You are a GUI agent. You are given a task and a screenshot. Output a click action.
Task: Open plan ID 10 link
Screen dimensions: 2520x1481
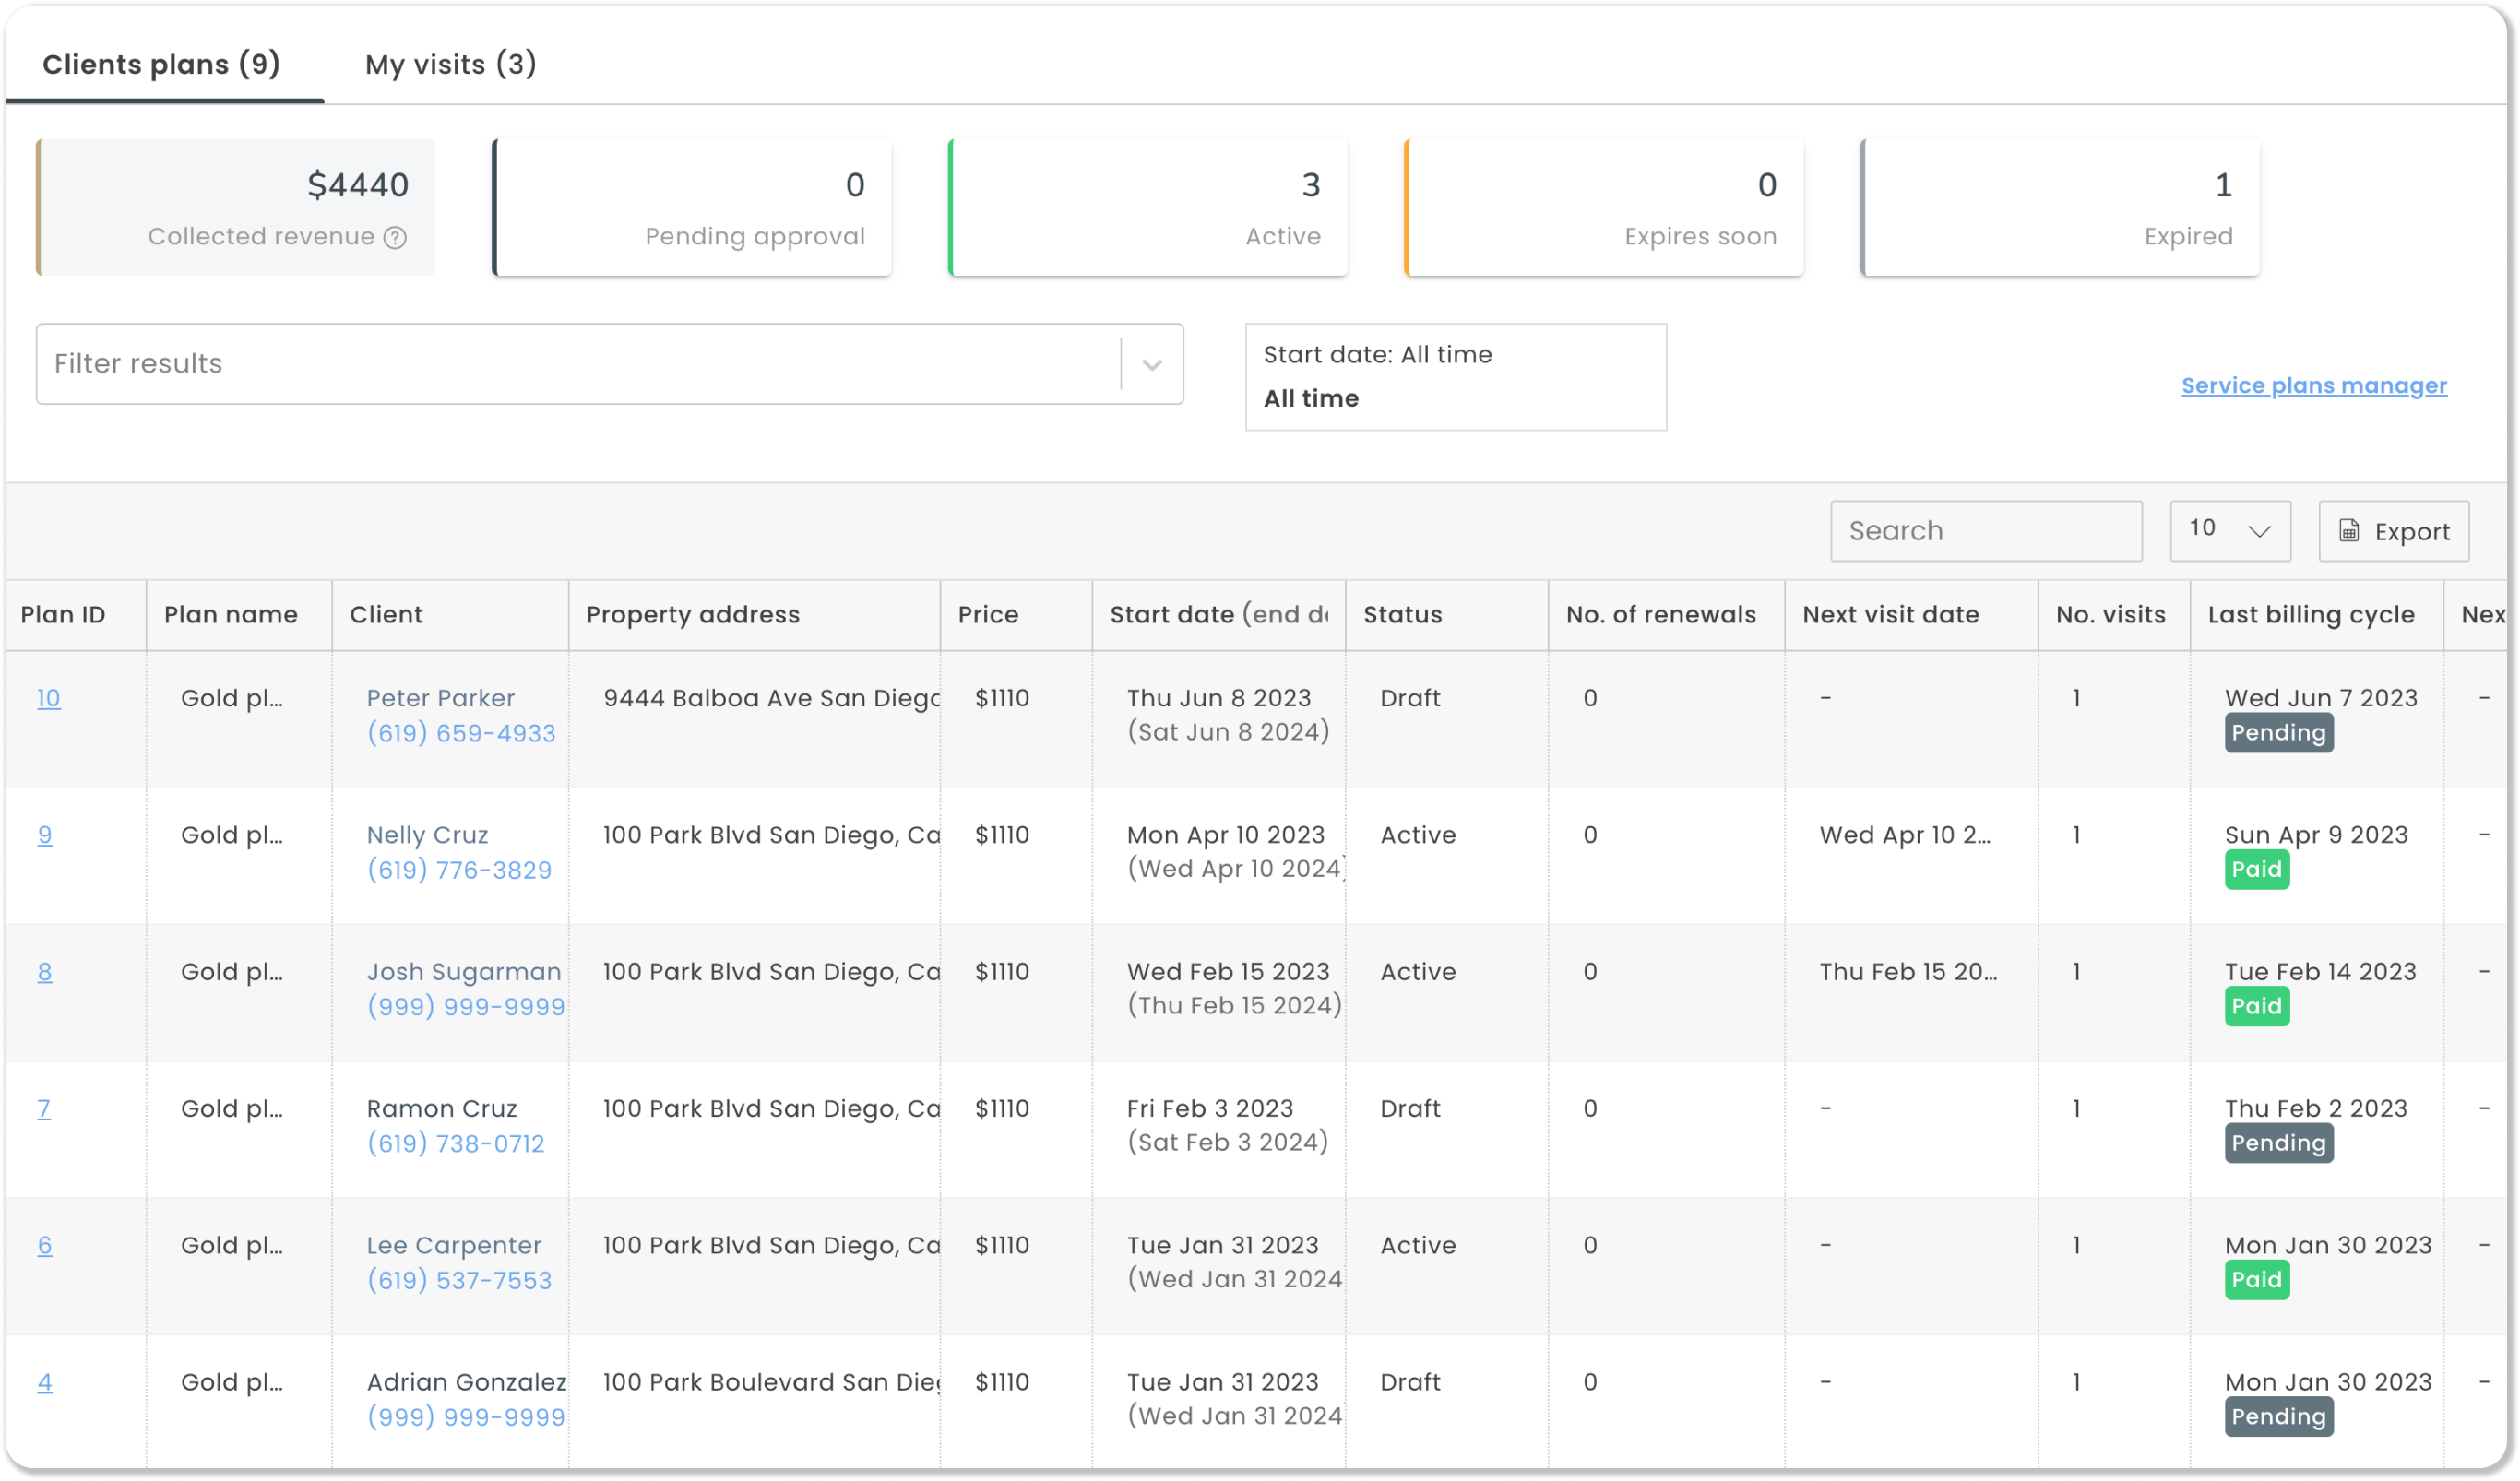pyautogui.click(x=48, y=698)
